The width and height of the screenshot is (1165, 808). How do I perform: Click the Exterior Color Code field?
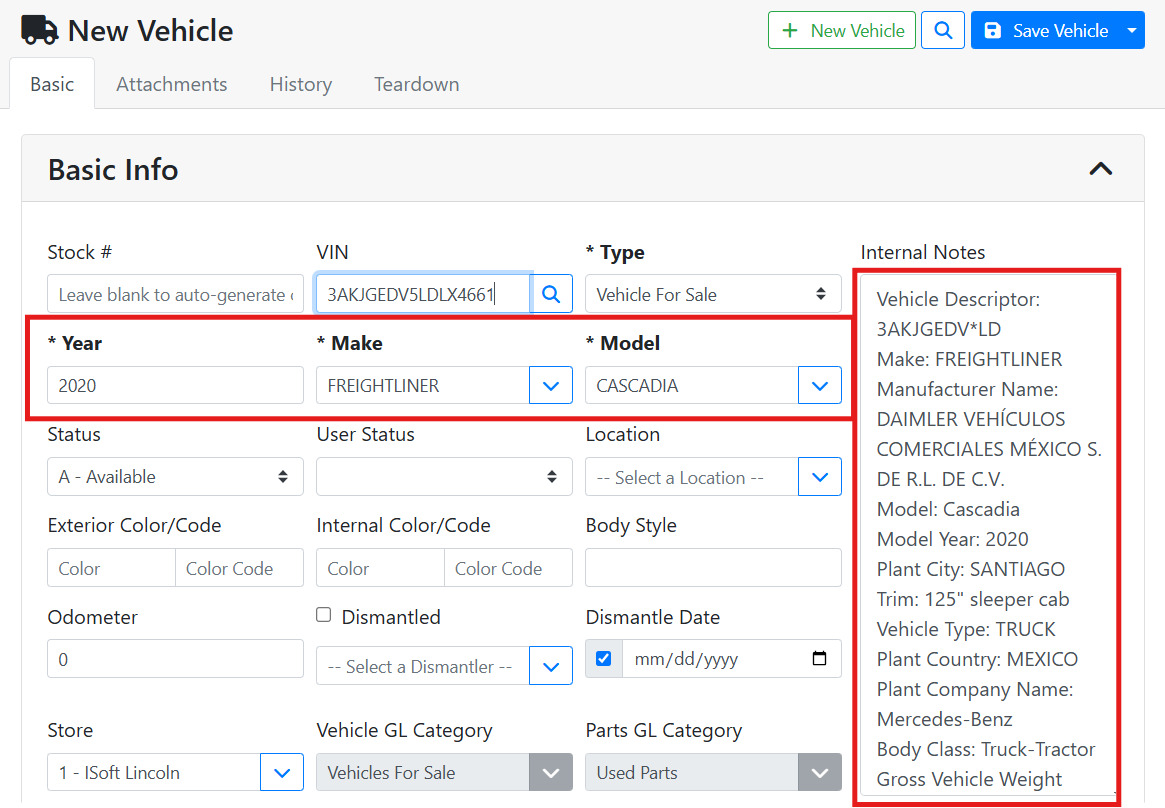pos(239,568)
